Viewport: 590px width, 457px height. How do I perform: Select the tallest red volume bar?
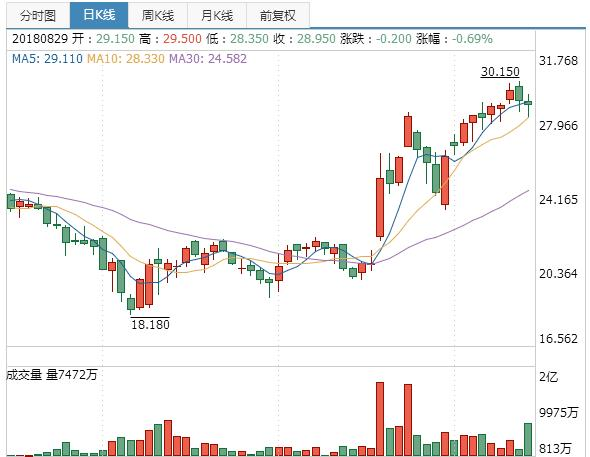380,419
